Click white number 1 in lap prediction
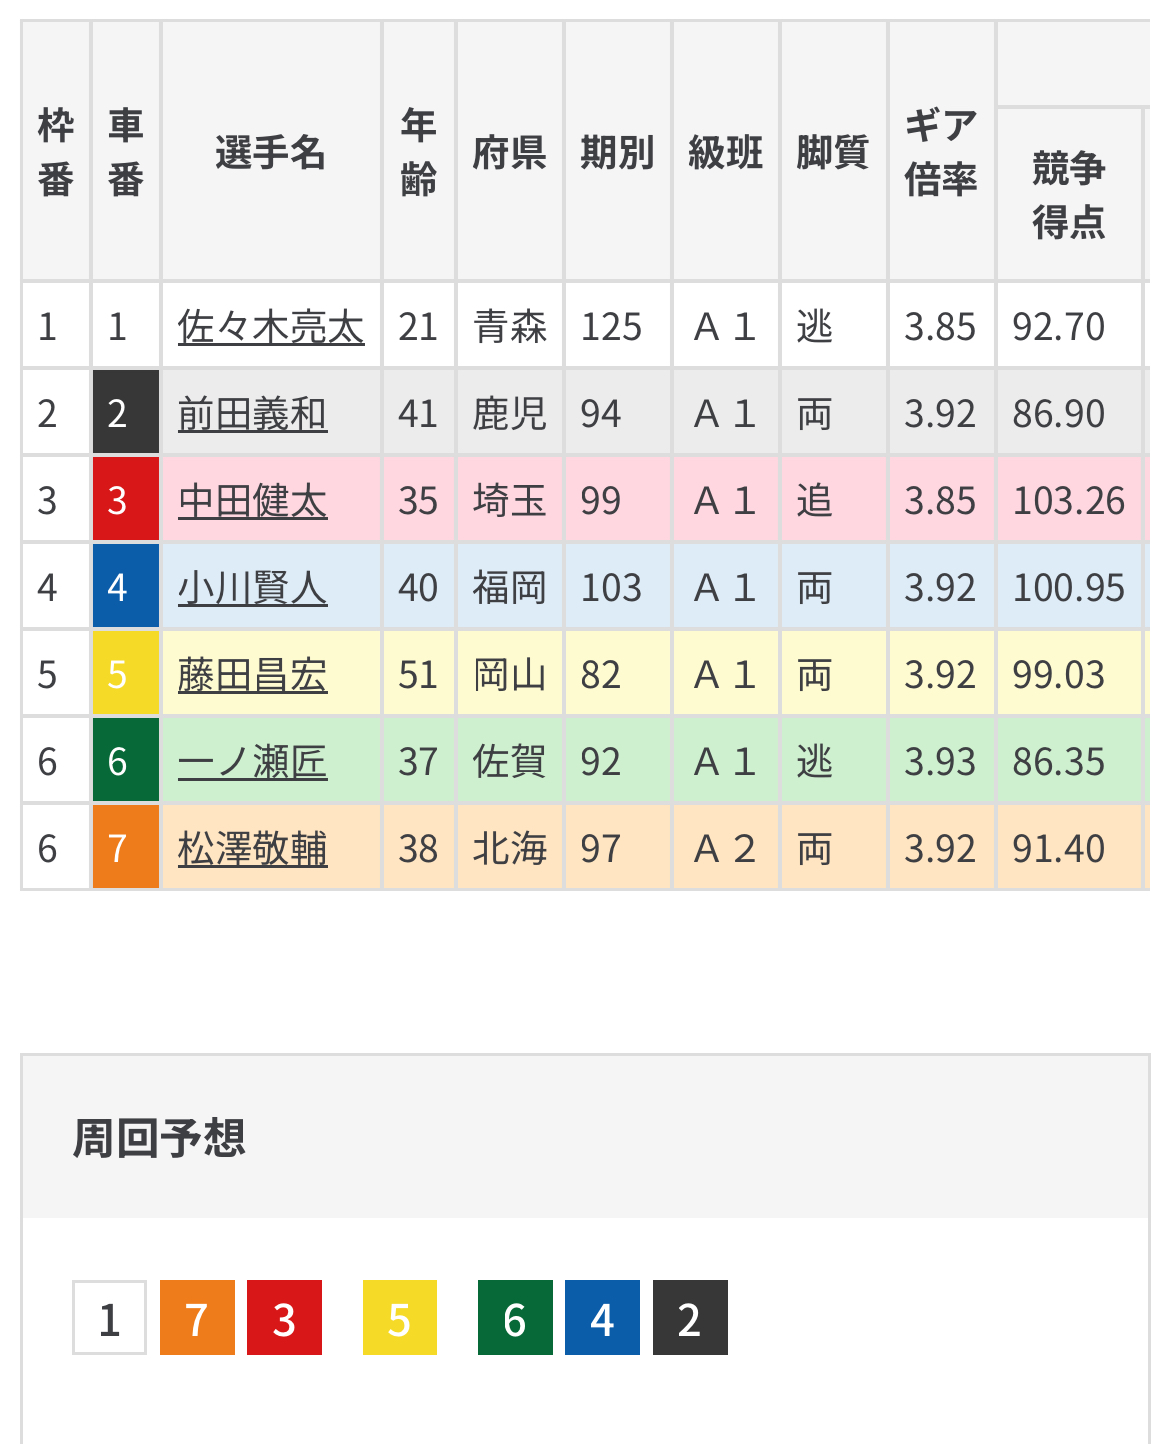Image resolution: width=1170 pixels, height=1444 pixels. (109, 1318)
